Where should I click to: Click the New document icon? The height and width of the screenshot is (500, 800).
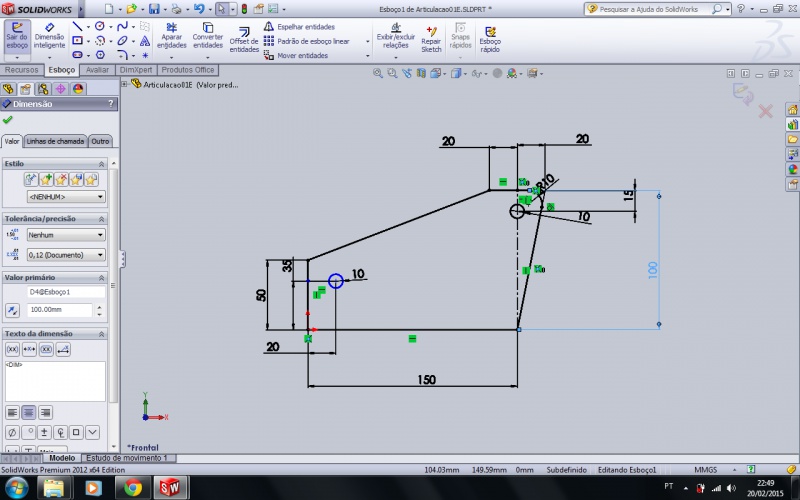tap(109, 9)
